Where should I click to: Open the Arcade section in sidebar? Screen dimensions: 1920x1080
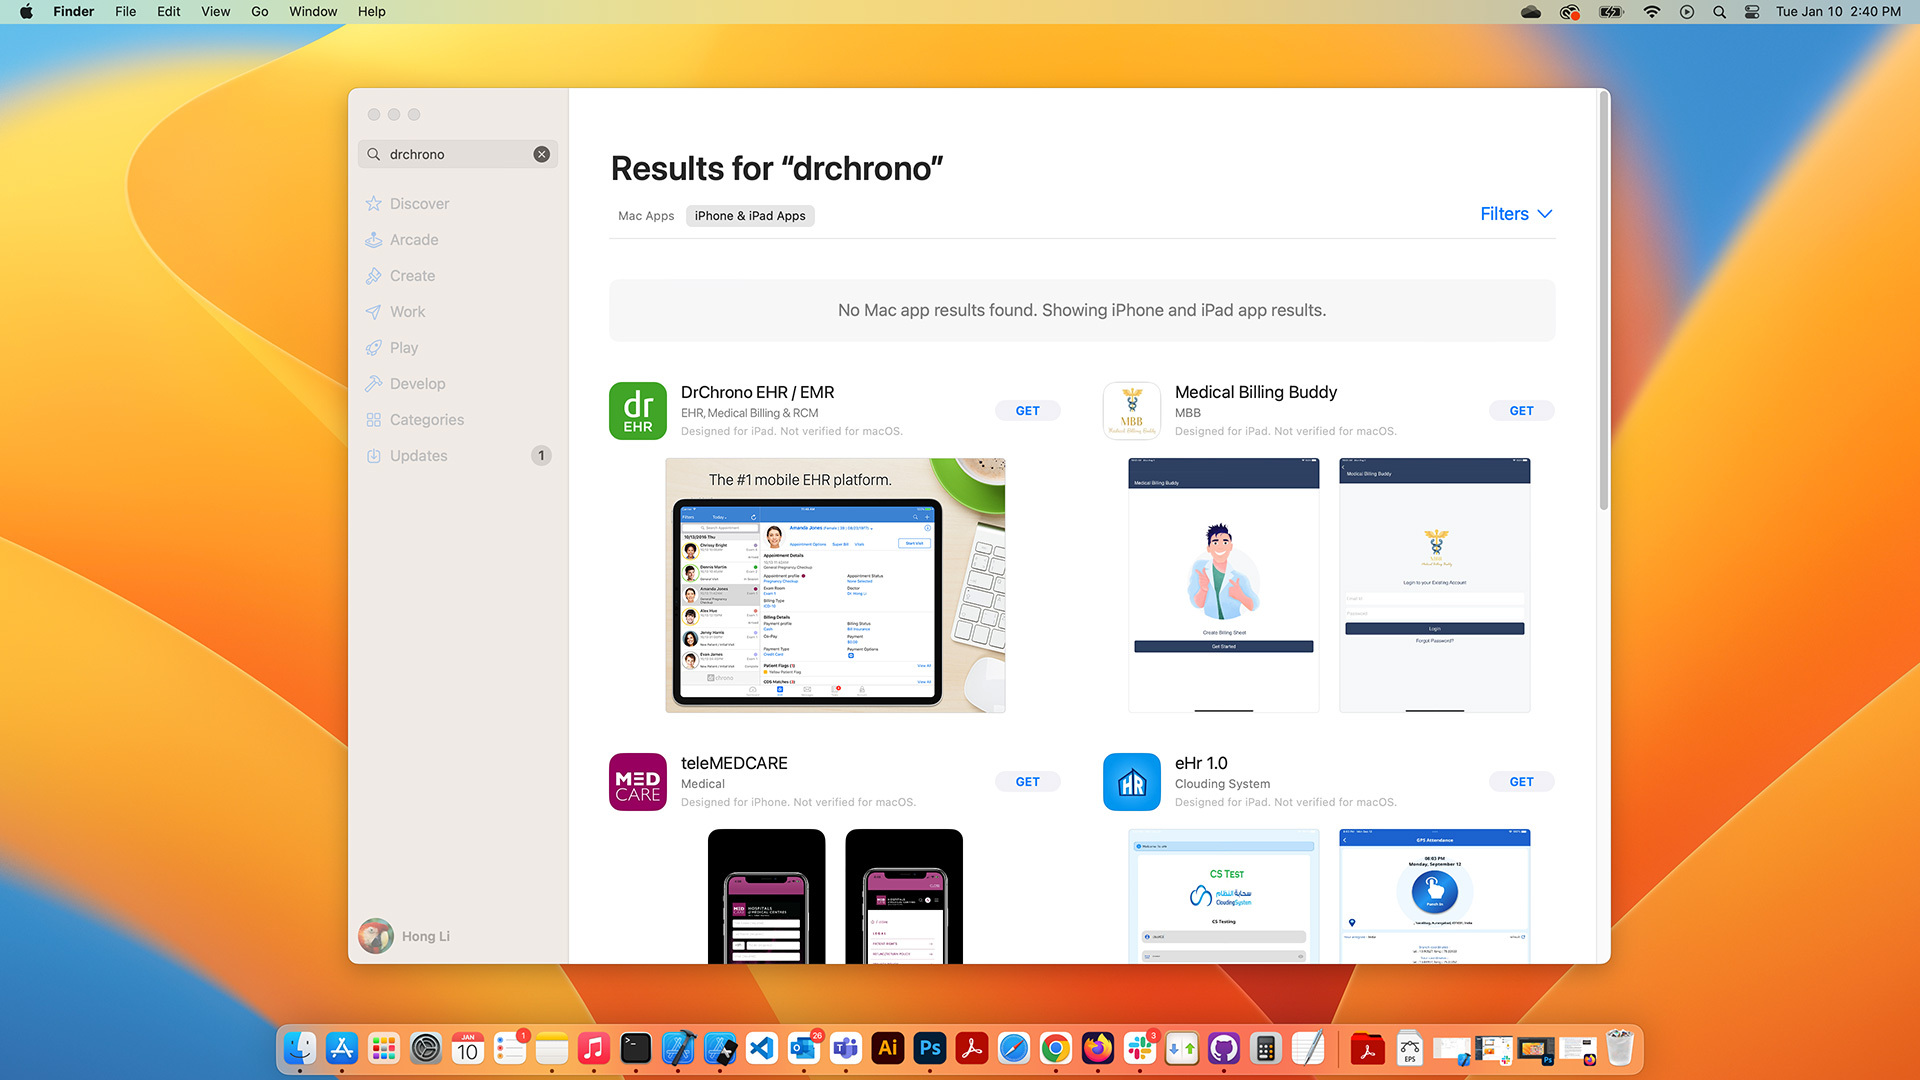414,239
